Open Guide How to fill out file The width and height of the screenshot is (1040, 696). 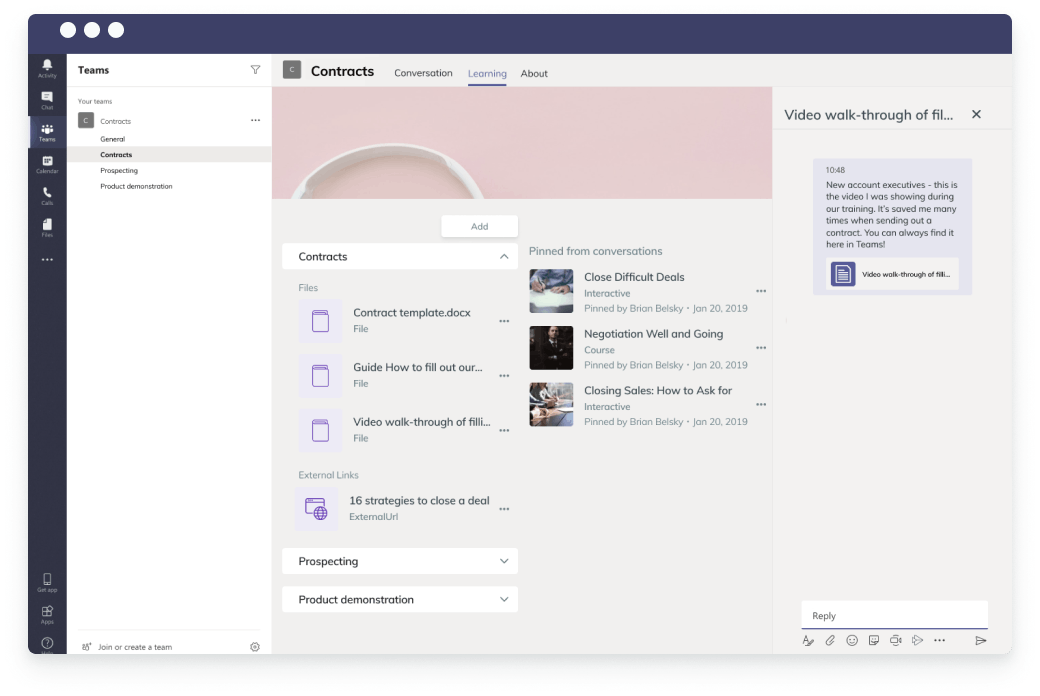click(418, 367)
